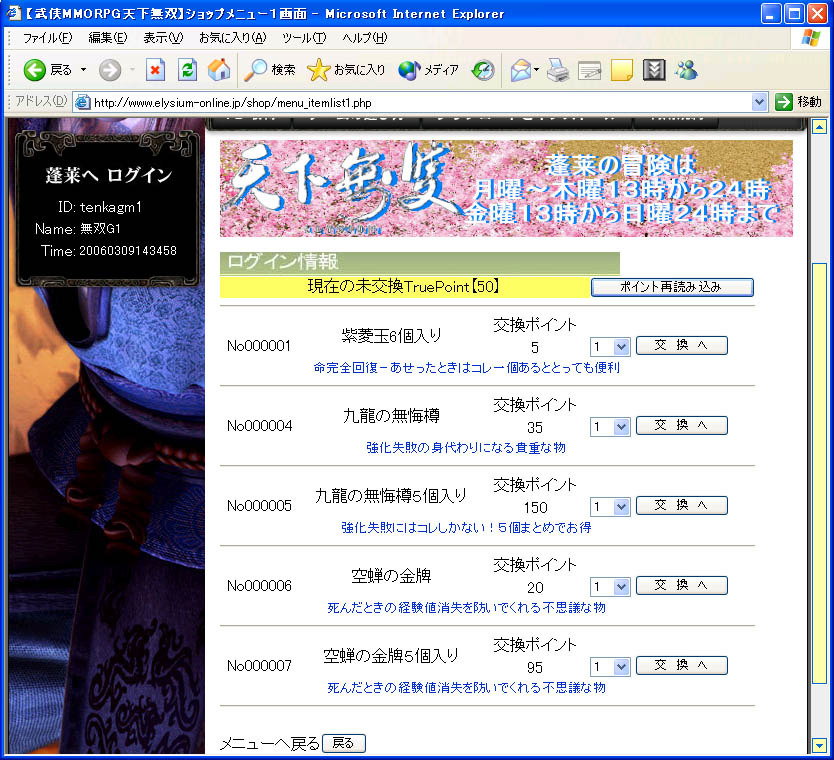This screenshot has width=834, height=760.
Task: Open the ツール(T) menu
Action: pyautogui.click(x=303, y=38)
